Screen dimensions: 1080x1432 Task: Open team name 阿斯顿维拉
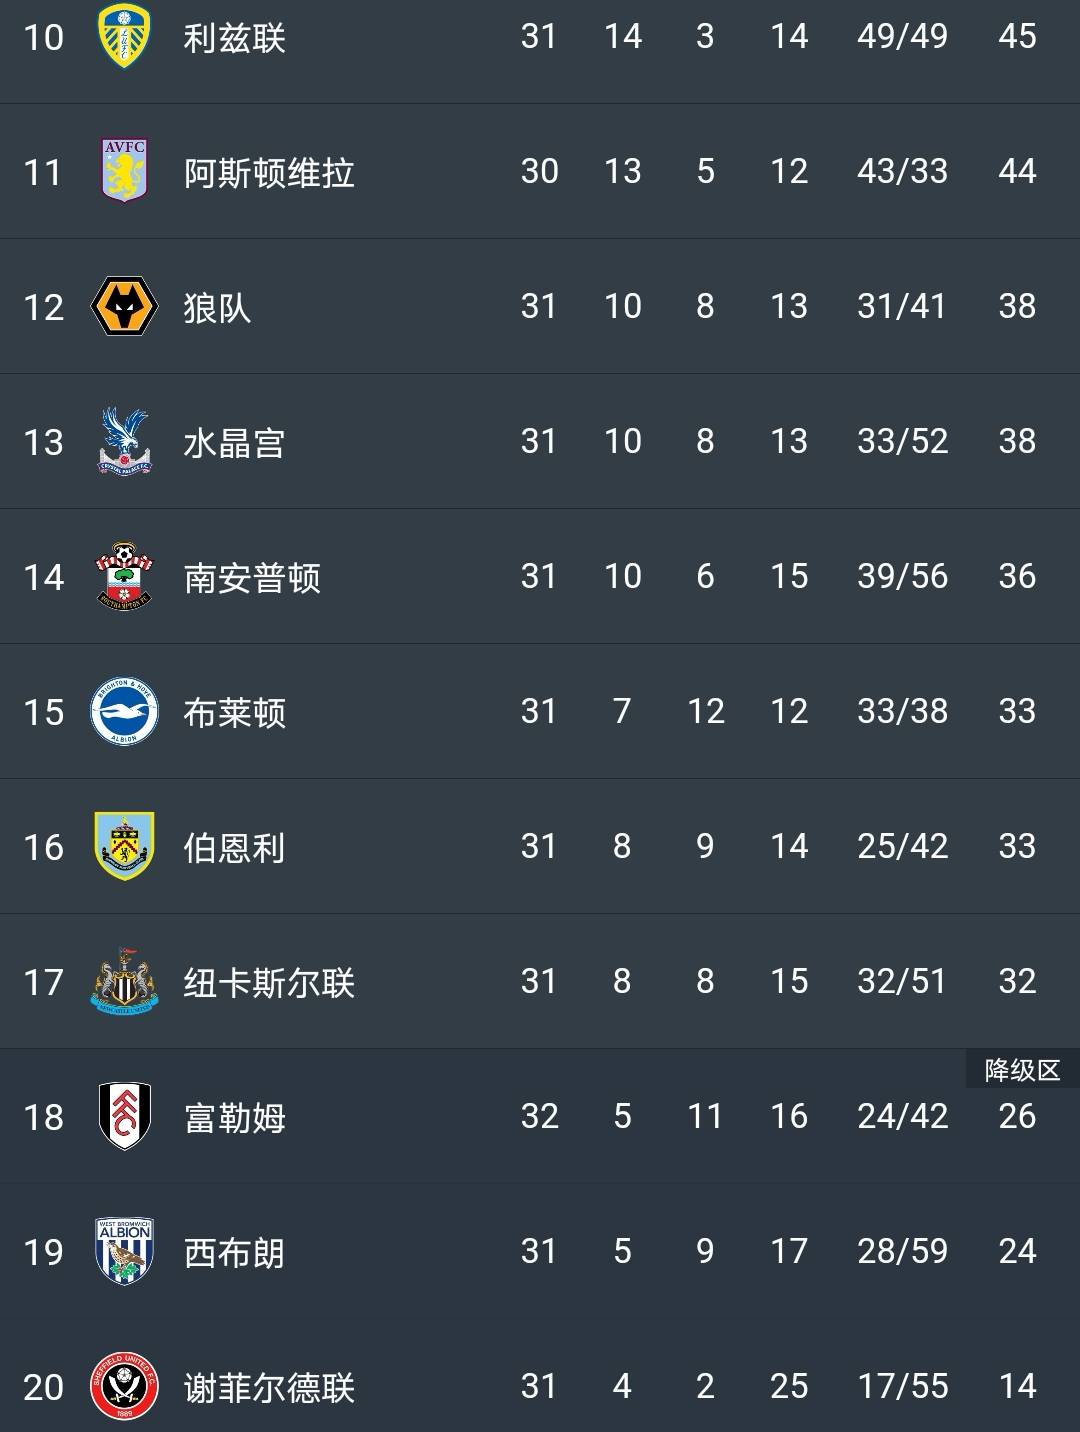[x=269, y=173]
